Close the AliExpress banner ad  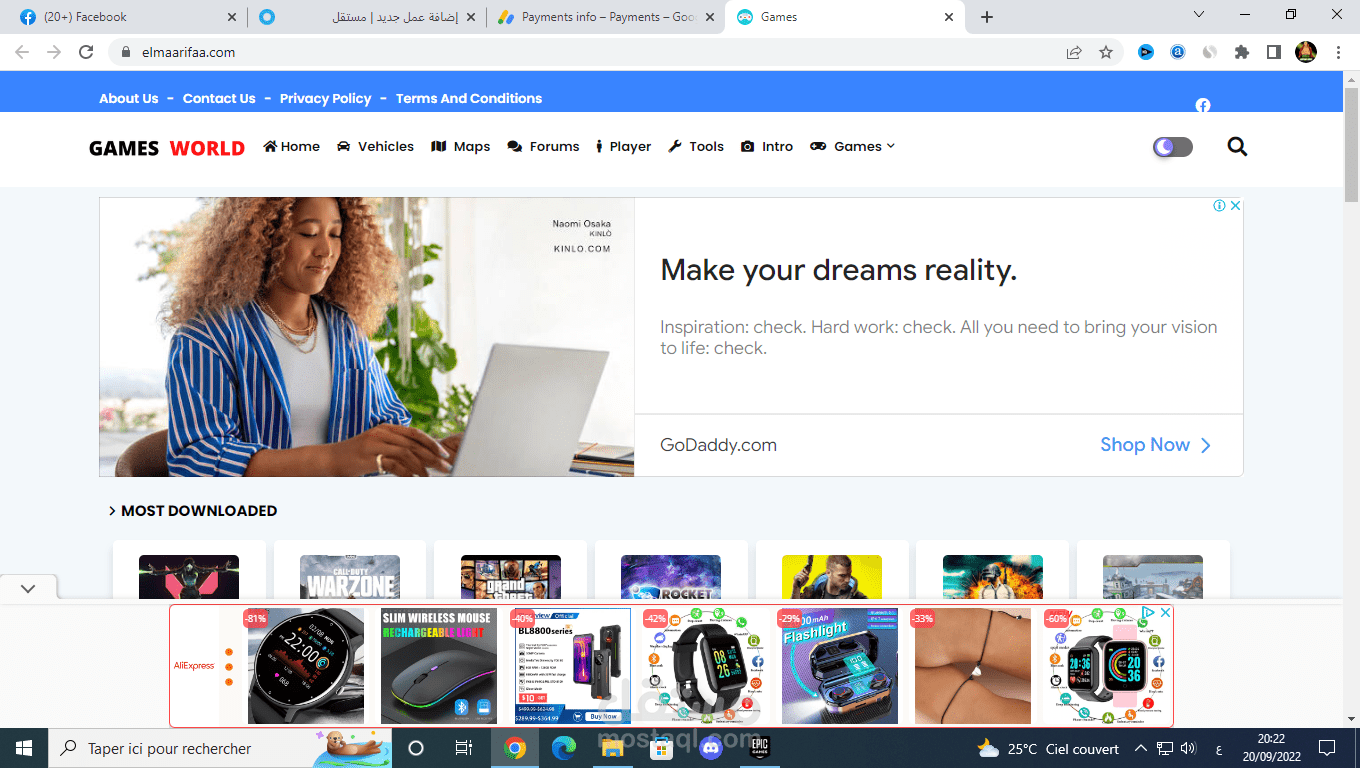pyautogui.click(x=1165, y=613)
